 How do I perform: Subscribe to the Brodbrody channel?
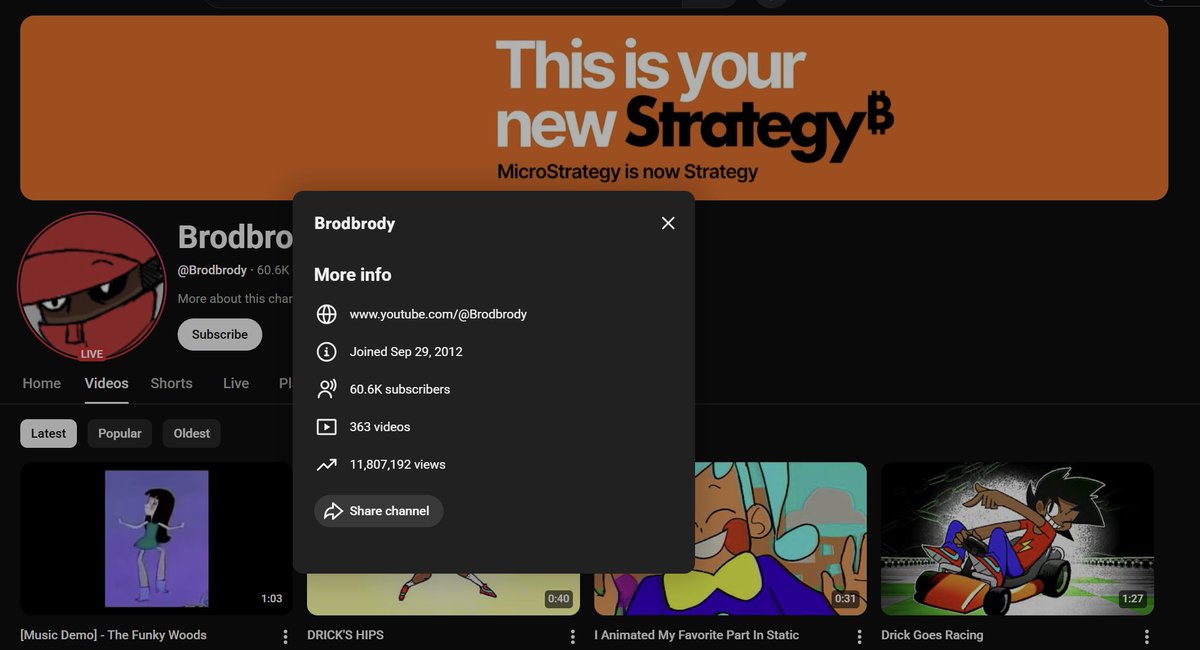[220, 335]
